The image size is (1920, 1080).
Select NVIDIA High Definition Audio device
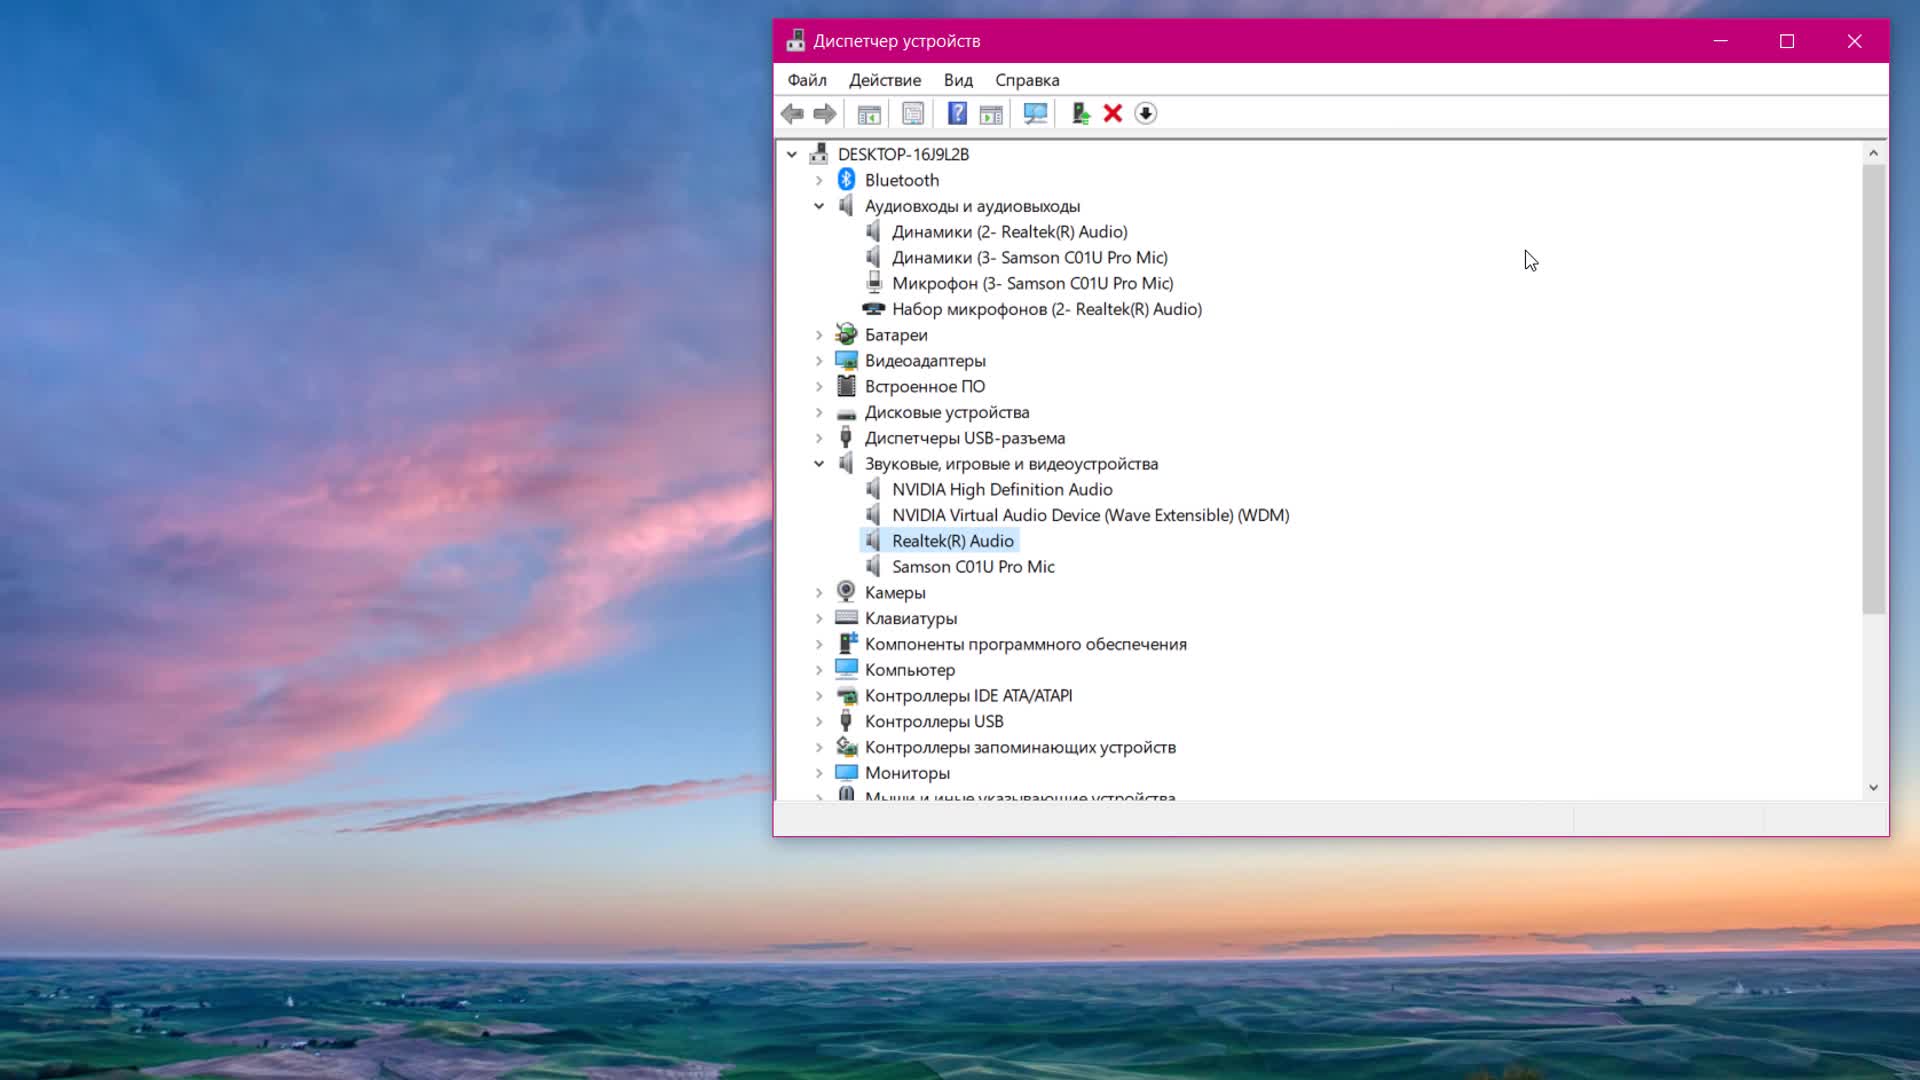(1001, 488)
